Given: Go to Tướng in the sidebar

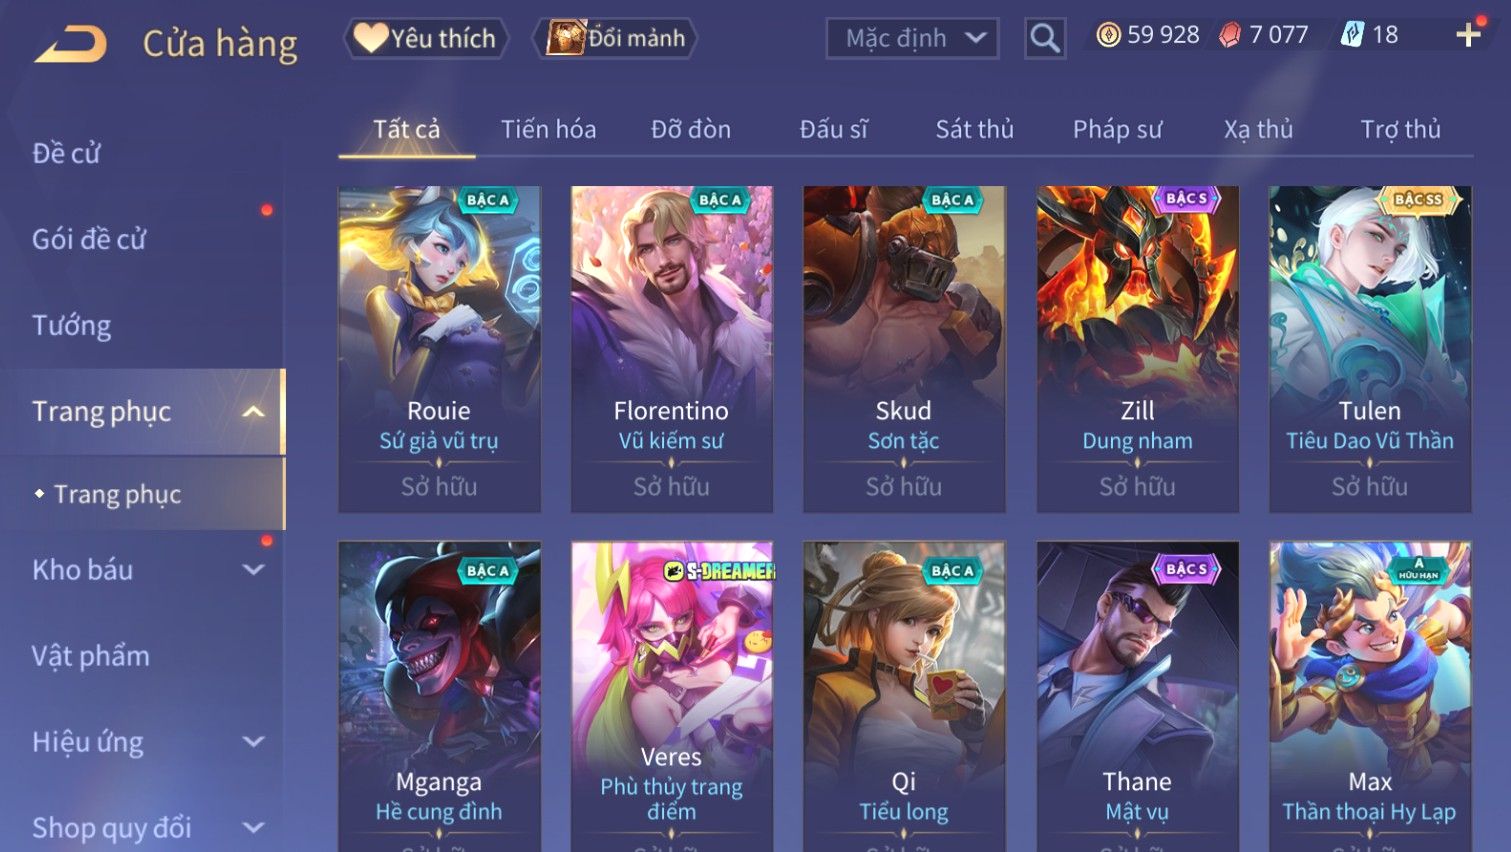Looking at the screenshot, I should pos(72,325).
